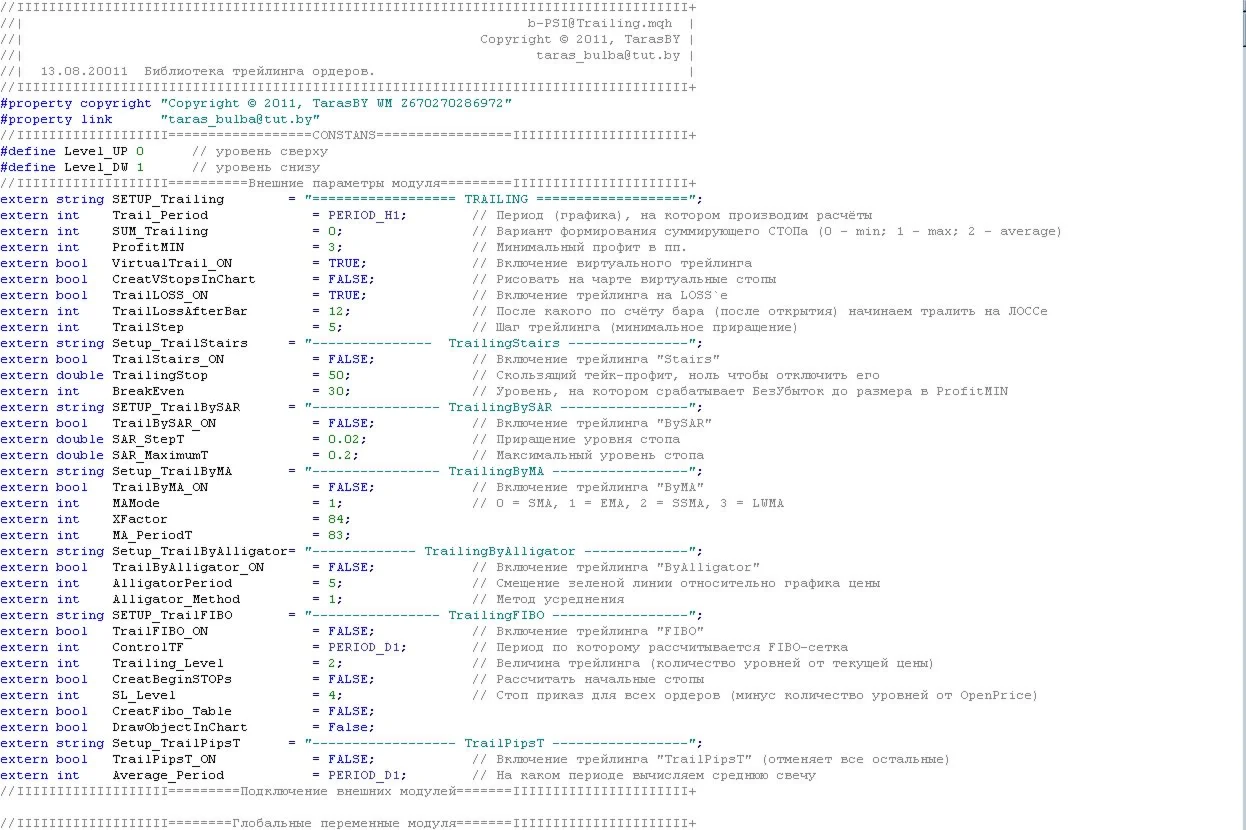Click the #property copyright string value

click(x=336, y=103)
